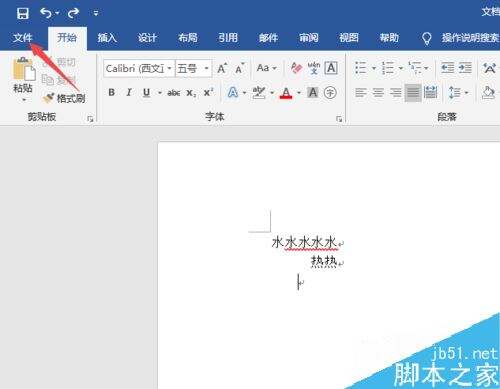Viewport: 500px width, 389px height.
Task: Open the font (字体) dialog launcher
Action: pyautogui.click(x=339, y=119)
